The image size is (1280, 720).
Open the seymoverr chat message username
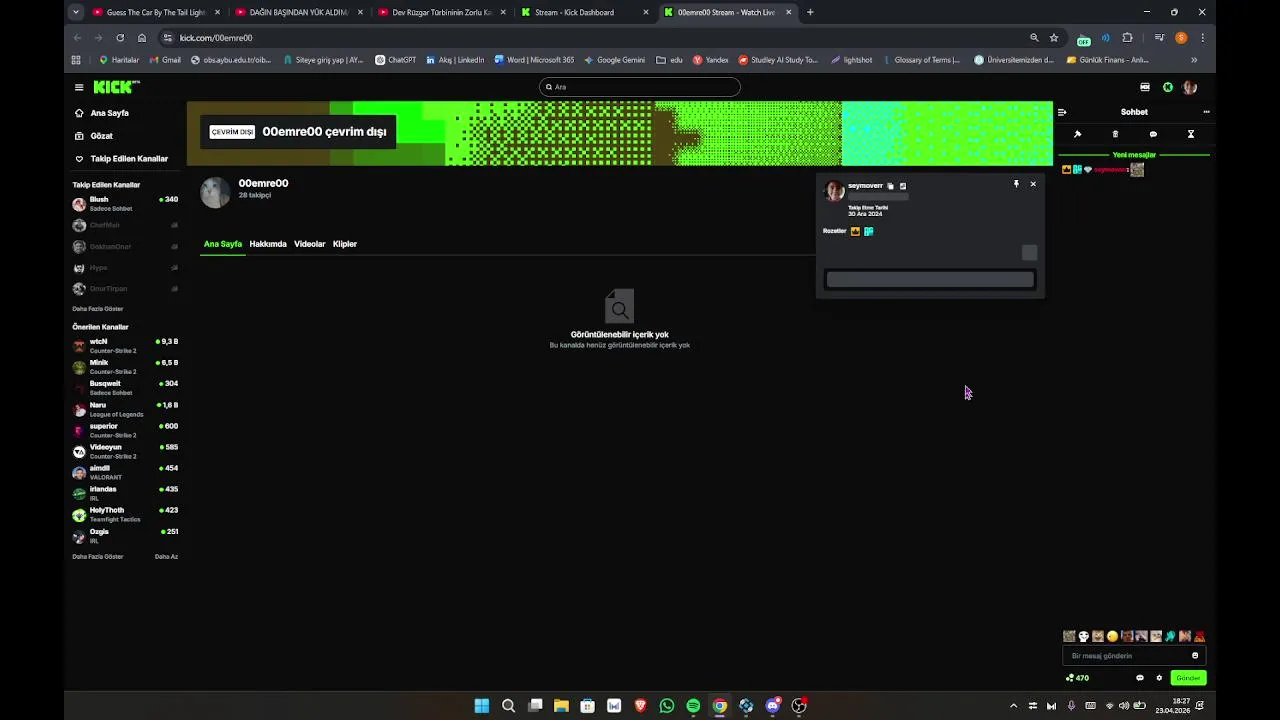pyautogui.click(x=1110, y=170)
